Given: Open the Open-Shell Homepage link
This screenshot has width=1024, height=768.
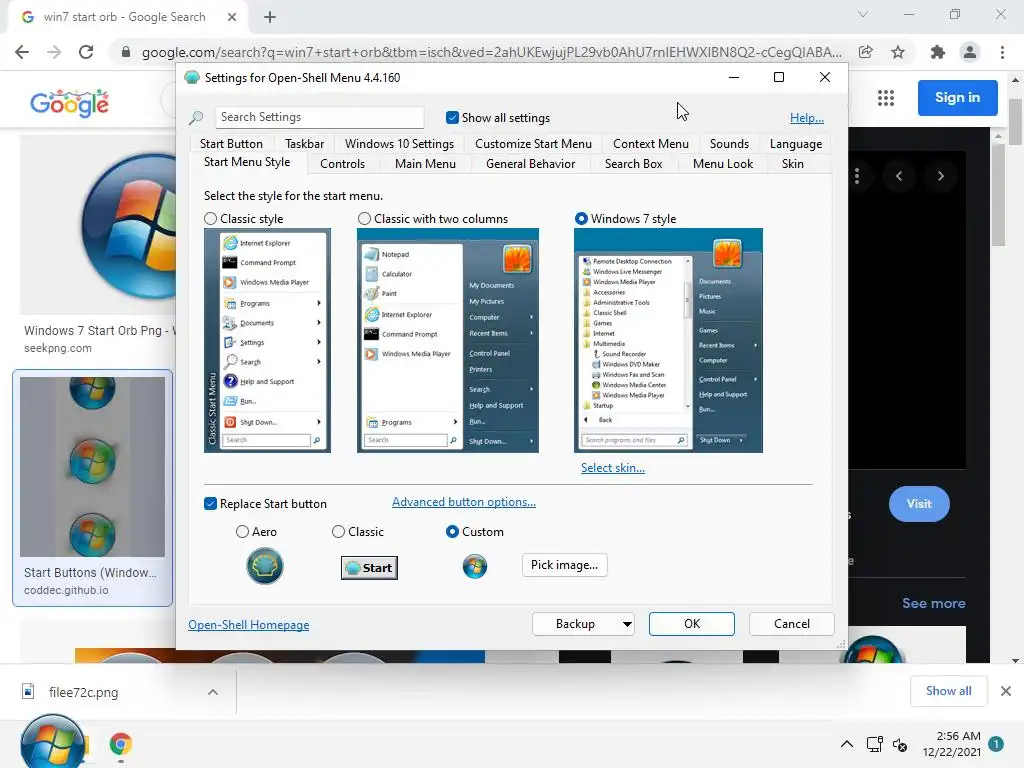Looking at the screenshot, I should click(249, 625).
